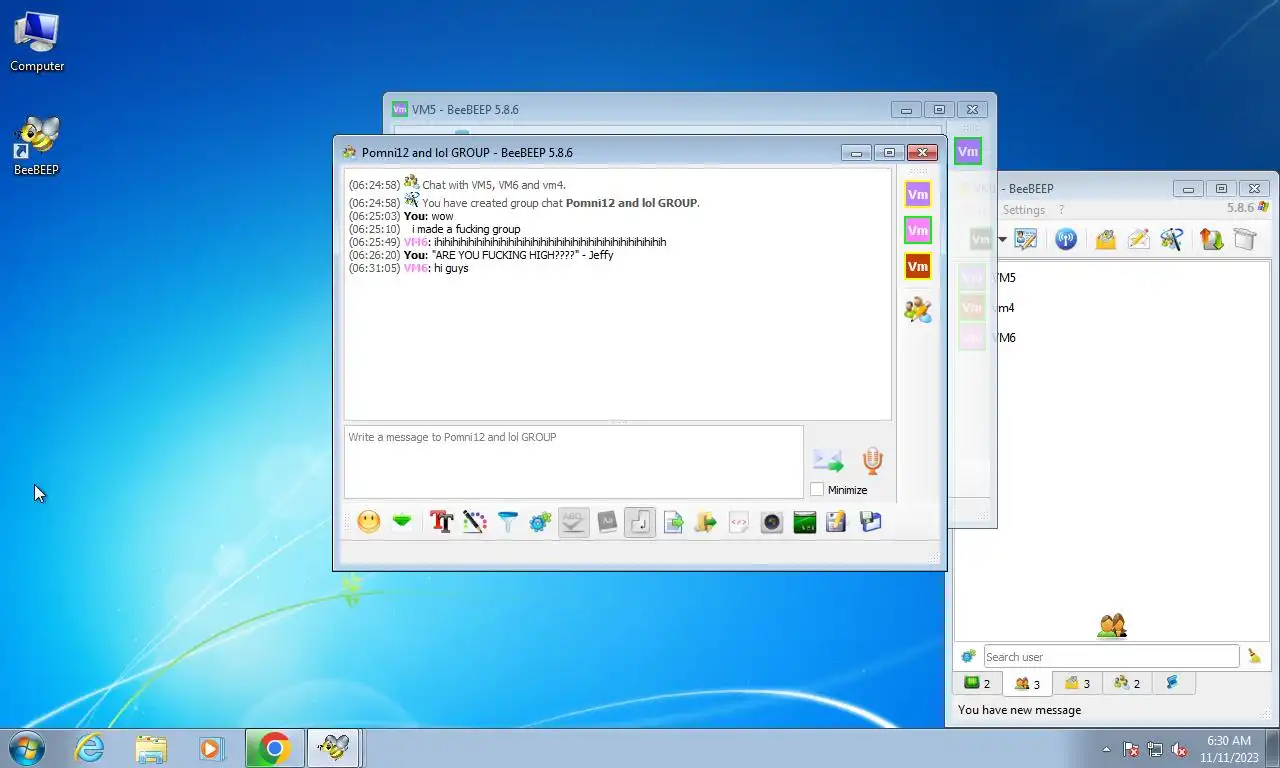Click the muted volume tray icon
1280x768 pixels.
pyautogui.click(x=1179, y=749)
